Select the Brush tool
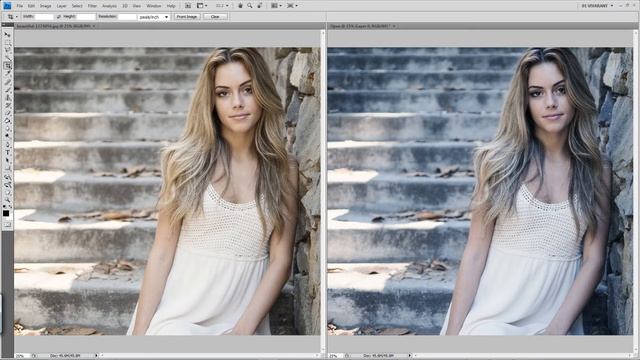 tap(7, 89)
